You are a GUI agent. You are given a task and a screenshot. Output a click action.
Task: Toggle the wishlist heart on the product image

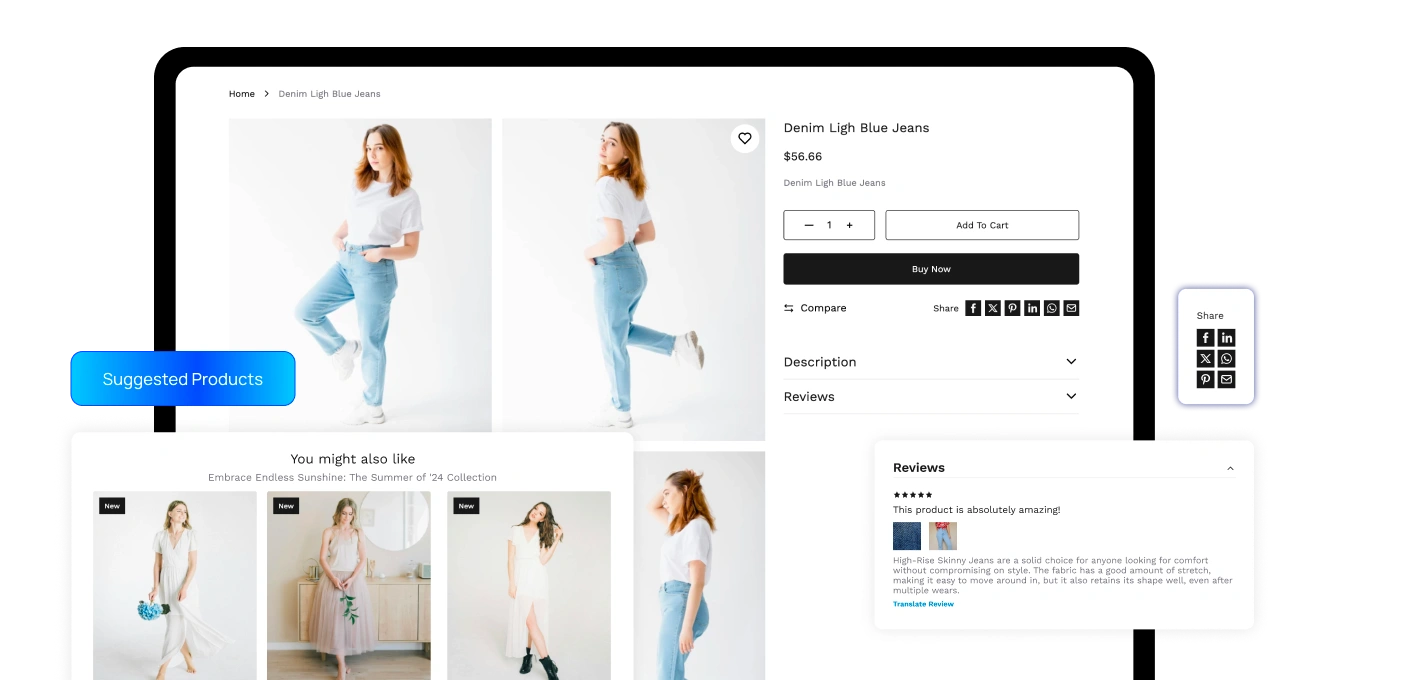(x=744, y=139)
